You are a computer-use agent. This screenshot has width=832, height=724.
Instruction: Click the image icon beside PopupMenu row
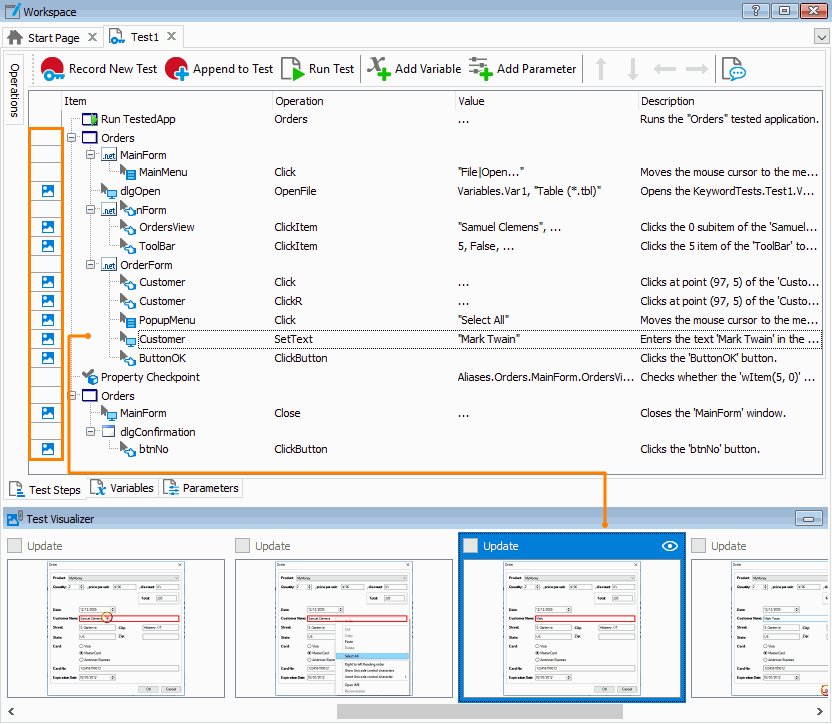point(48,320)
